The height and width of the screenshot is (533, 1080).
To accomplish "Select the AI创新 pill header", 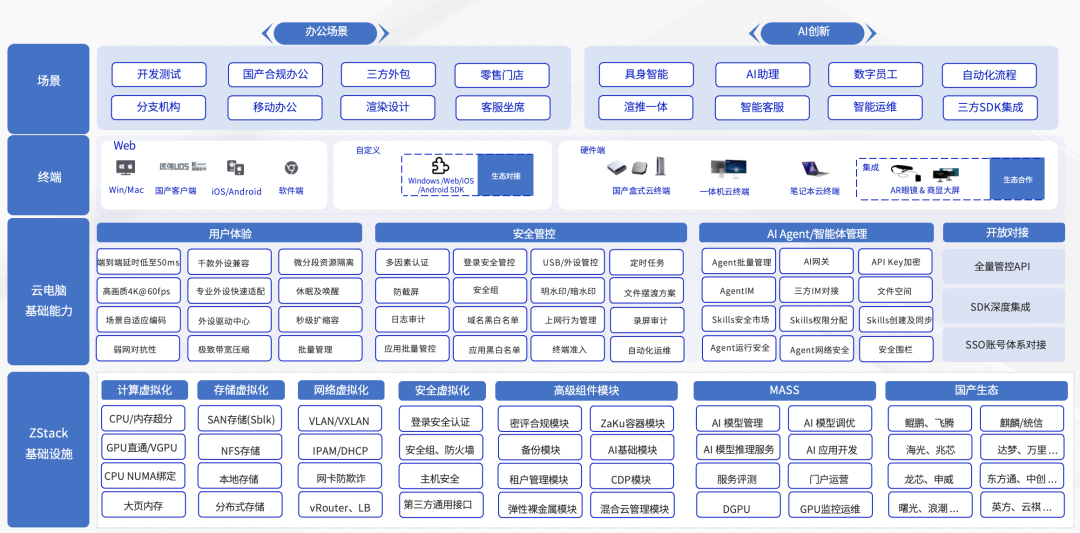I will (813, 32).
